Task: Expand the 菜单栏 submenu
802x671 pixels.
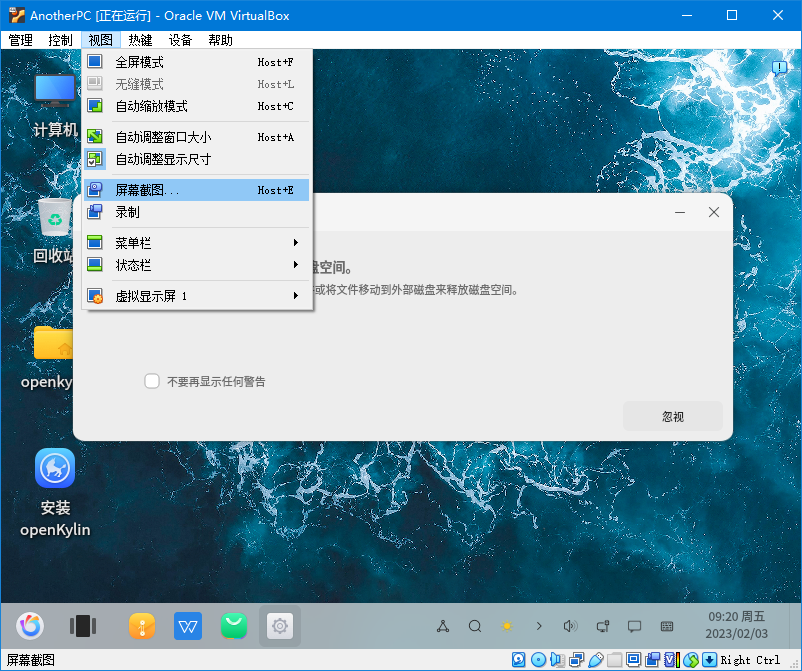Action: coord(197,242)
